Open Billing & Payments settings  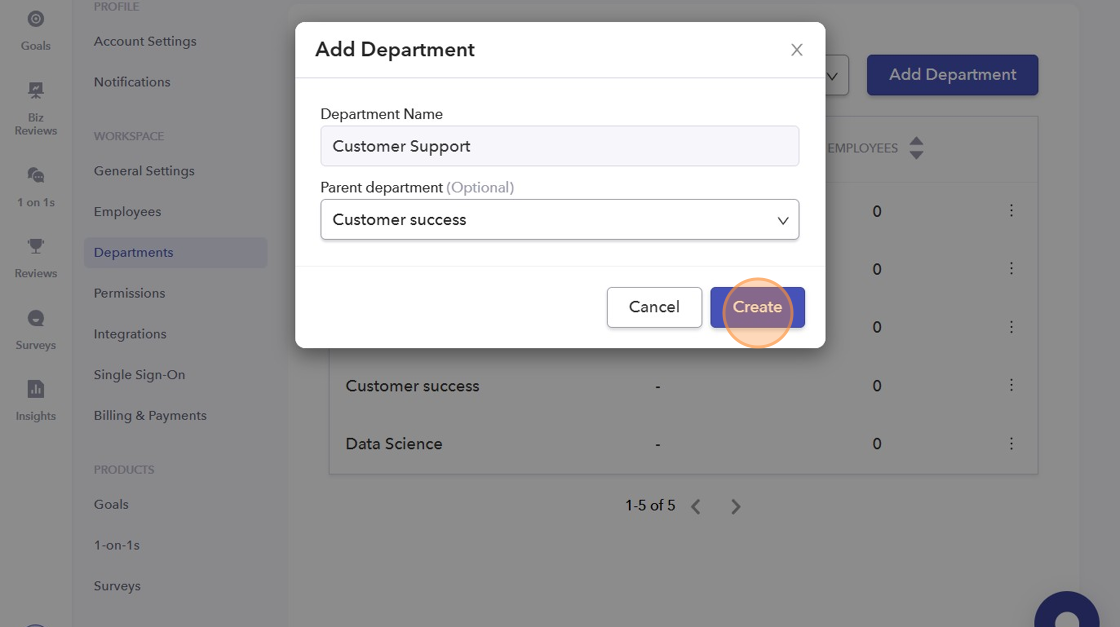pyautogui.click(x=150, y=415)
